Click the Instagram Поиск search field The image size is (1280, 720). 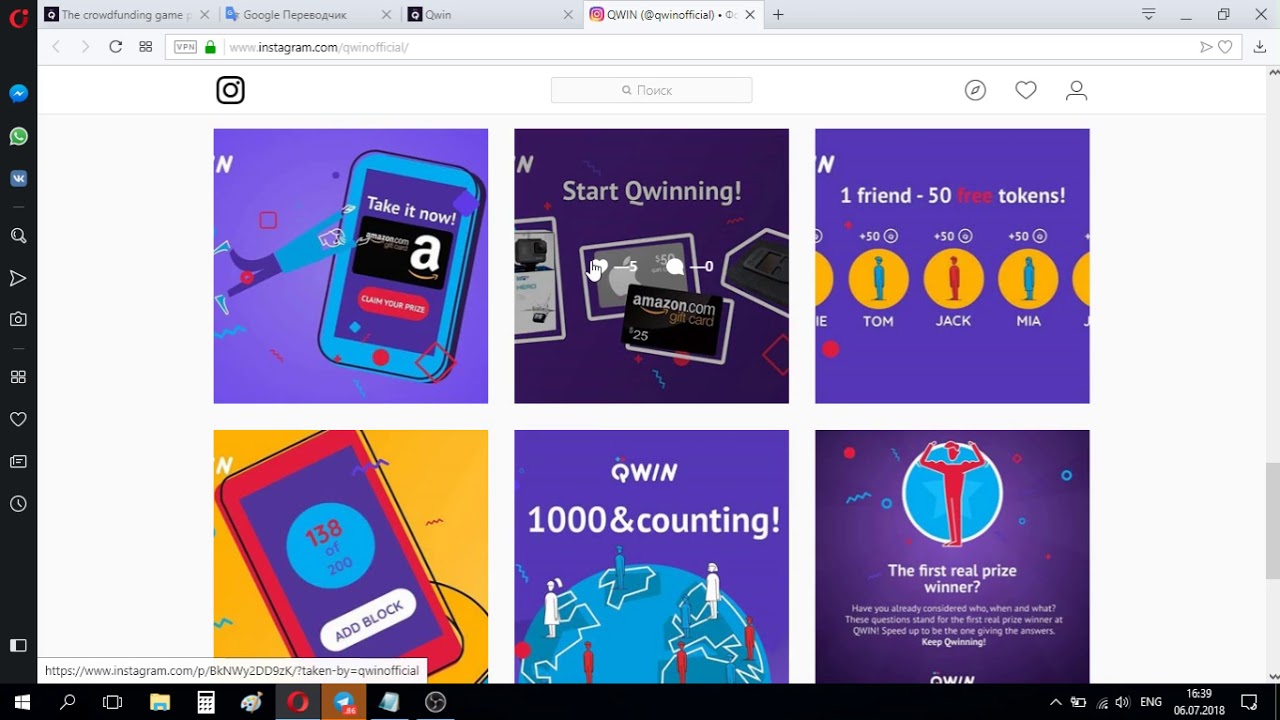coord(651,90)
